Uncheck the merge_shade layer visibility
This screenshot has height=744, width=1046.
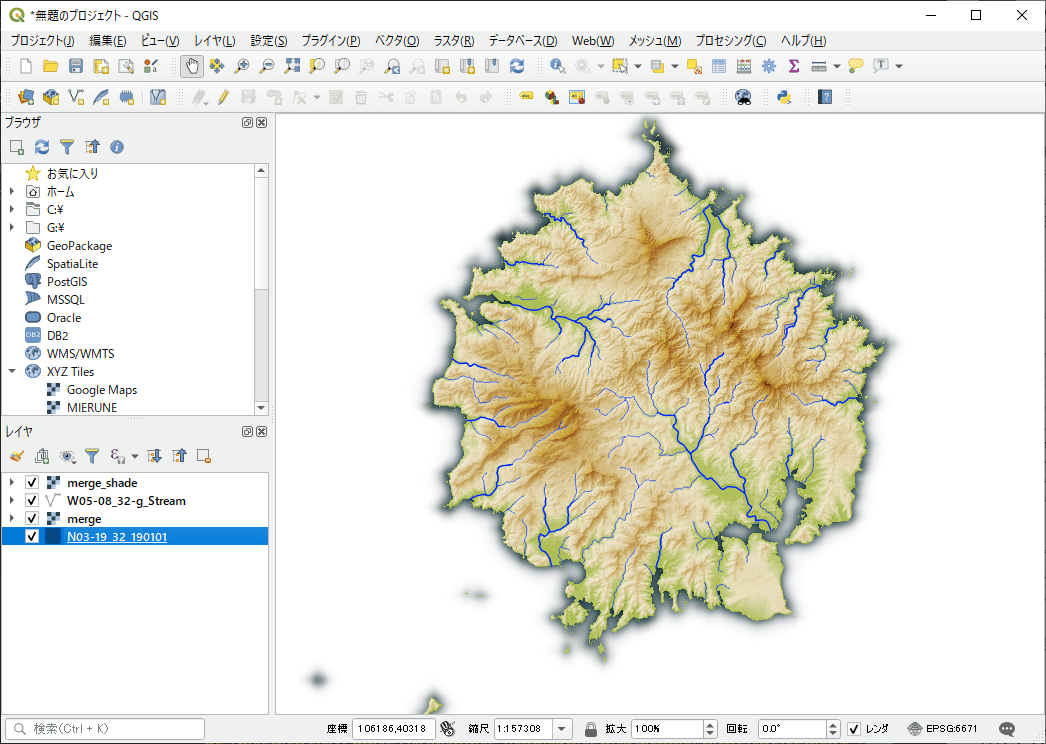click(x=32, y=483)
